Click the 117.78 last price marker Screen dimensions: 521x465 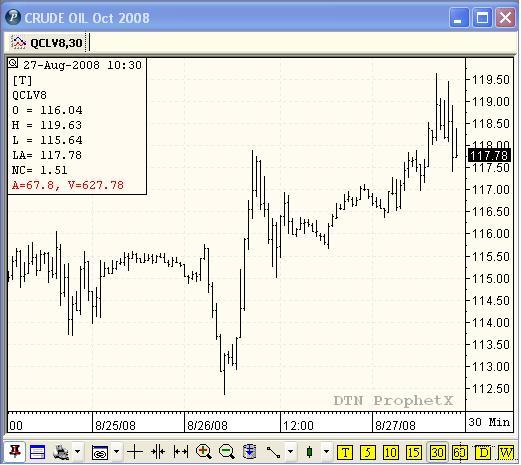(x=489, y=156)
